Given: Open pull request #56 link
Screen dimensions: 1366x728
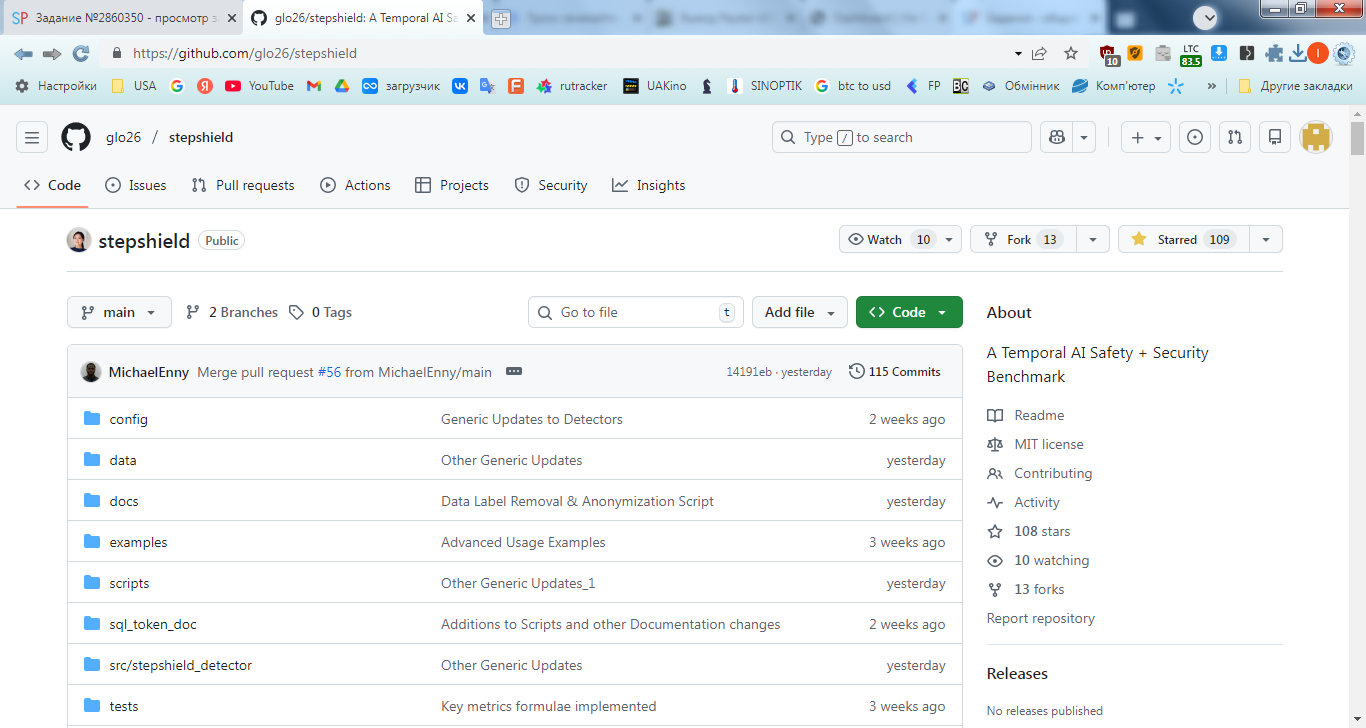Looking at the screenshot, I should (329, 372).
